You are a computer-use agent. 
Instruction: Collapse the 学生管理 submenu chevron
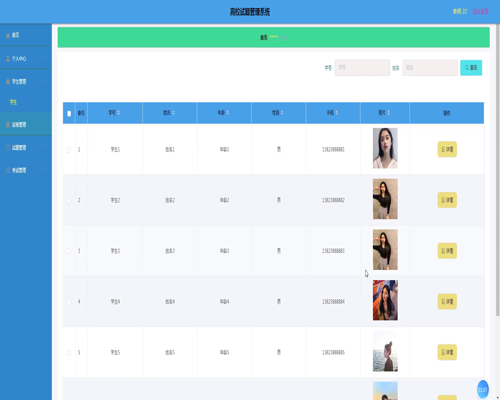[45, 81]
